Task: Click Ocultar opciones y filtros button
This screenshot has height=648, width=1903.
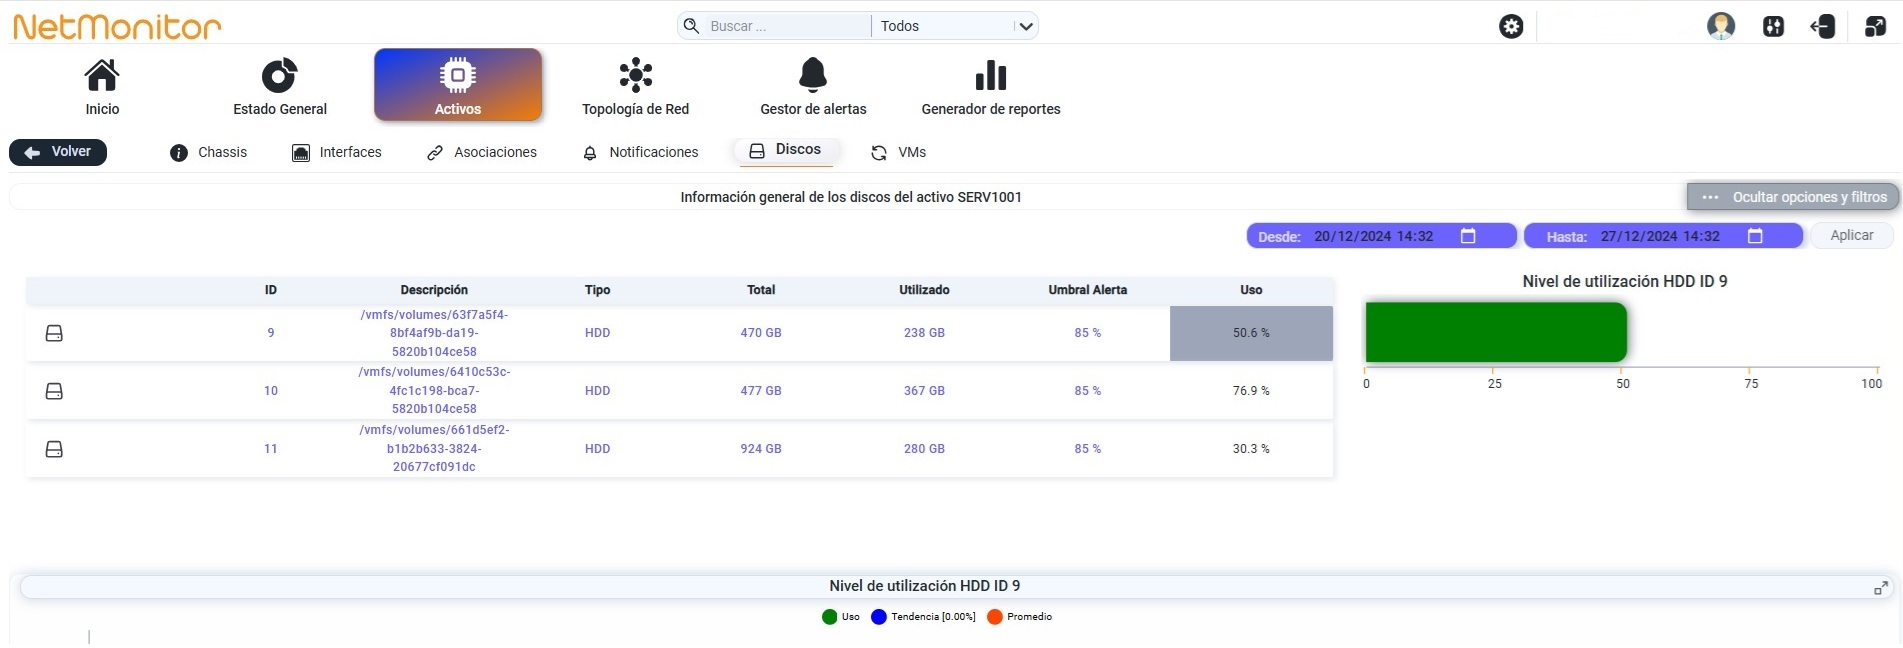Action: click(1793, 197)
